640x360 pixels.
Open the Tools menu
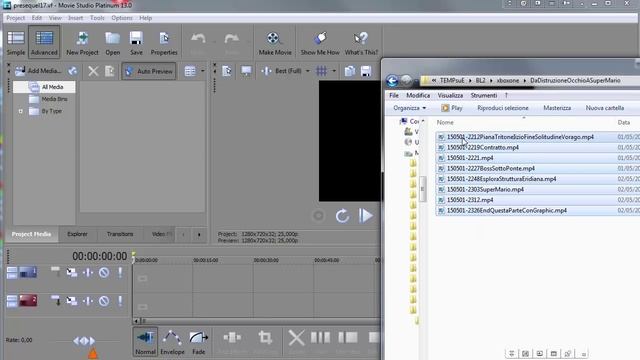click(97, 18)
